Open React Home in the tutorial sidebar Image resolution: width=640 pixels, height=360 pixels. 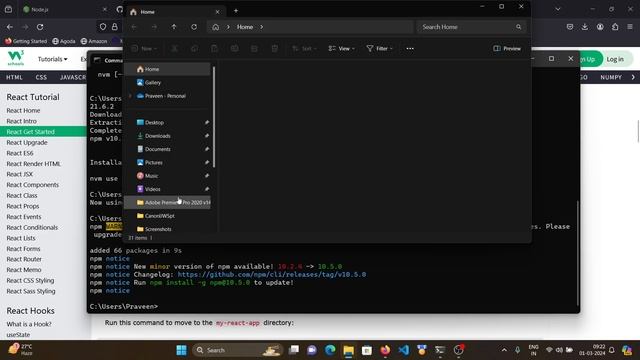(x=23, y=111)
